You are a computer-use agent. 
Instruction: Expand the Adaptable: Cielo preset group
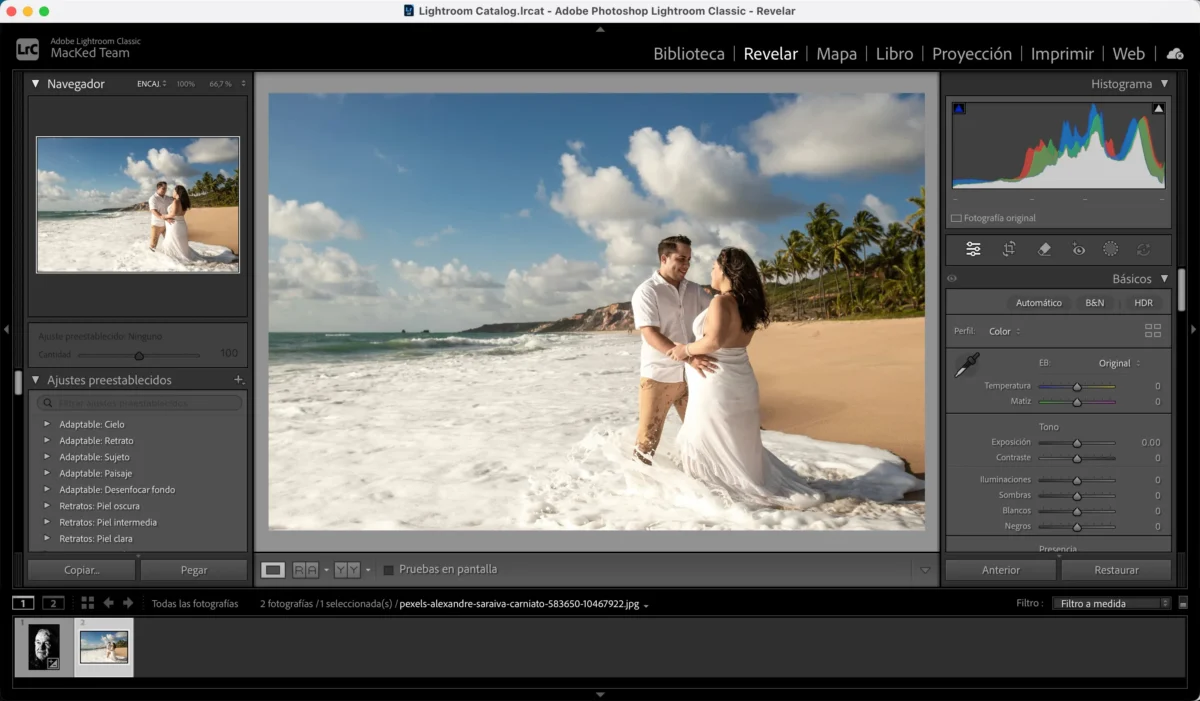46,424
